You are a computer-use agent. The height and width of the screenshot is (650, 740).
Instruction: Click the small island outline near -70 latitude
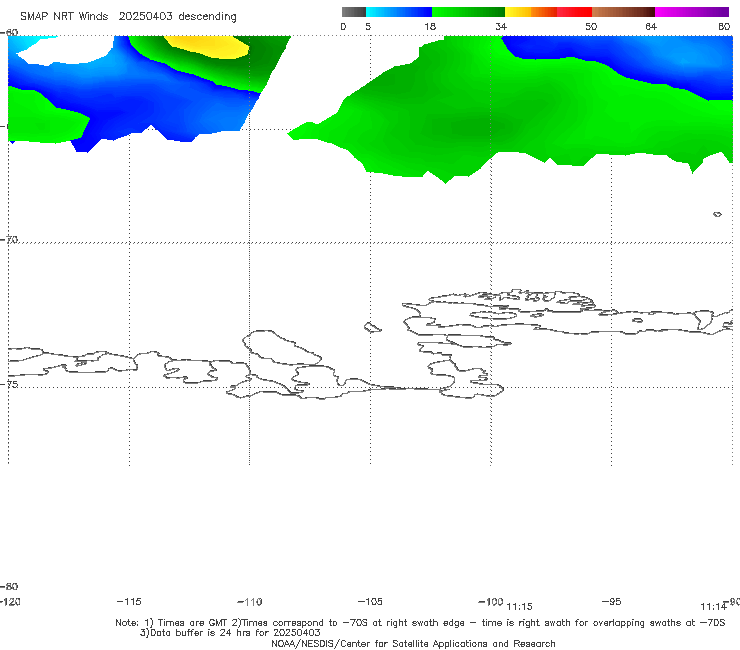(x=717, y=214)
